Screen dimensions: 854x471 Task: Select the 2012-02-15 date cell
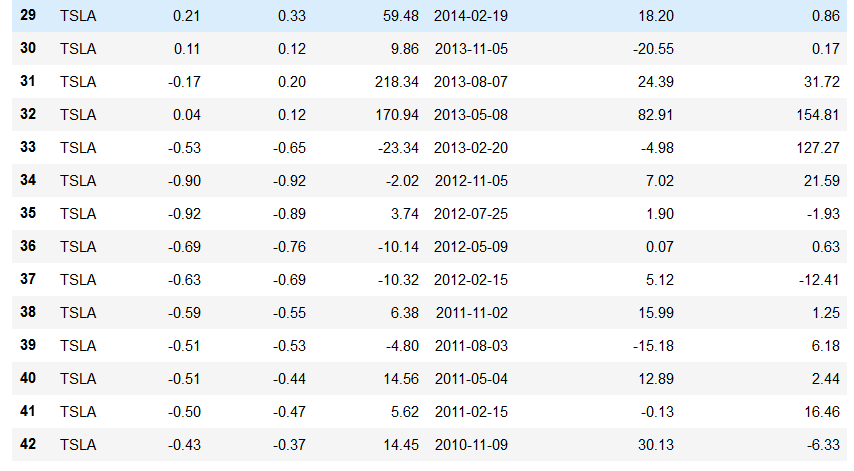pos(471,280)
